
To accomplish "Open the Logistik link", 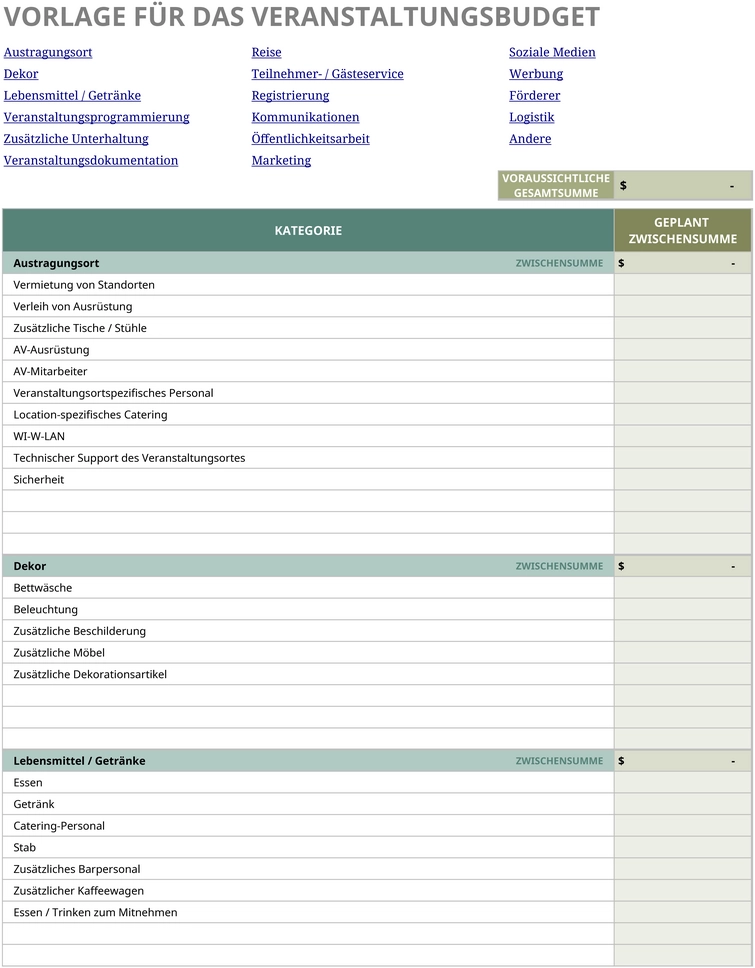I will pos(532,117).
